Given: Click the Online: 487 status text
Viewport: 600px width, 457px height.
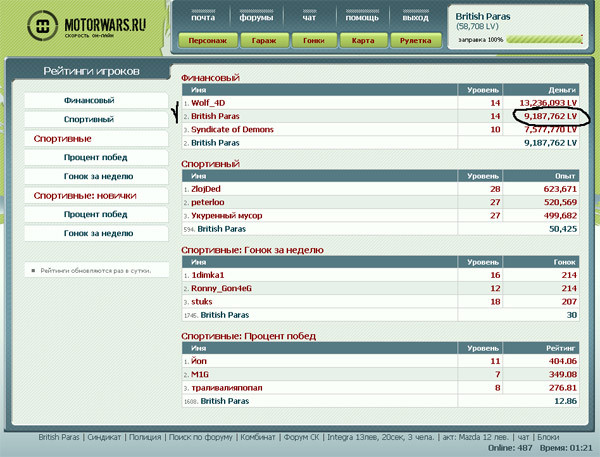Looking at the screenshot, I should point(510,448).
